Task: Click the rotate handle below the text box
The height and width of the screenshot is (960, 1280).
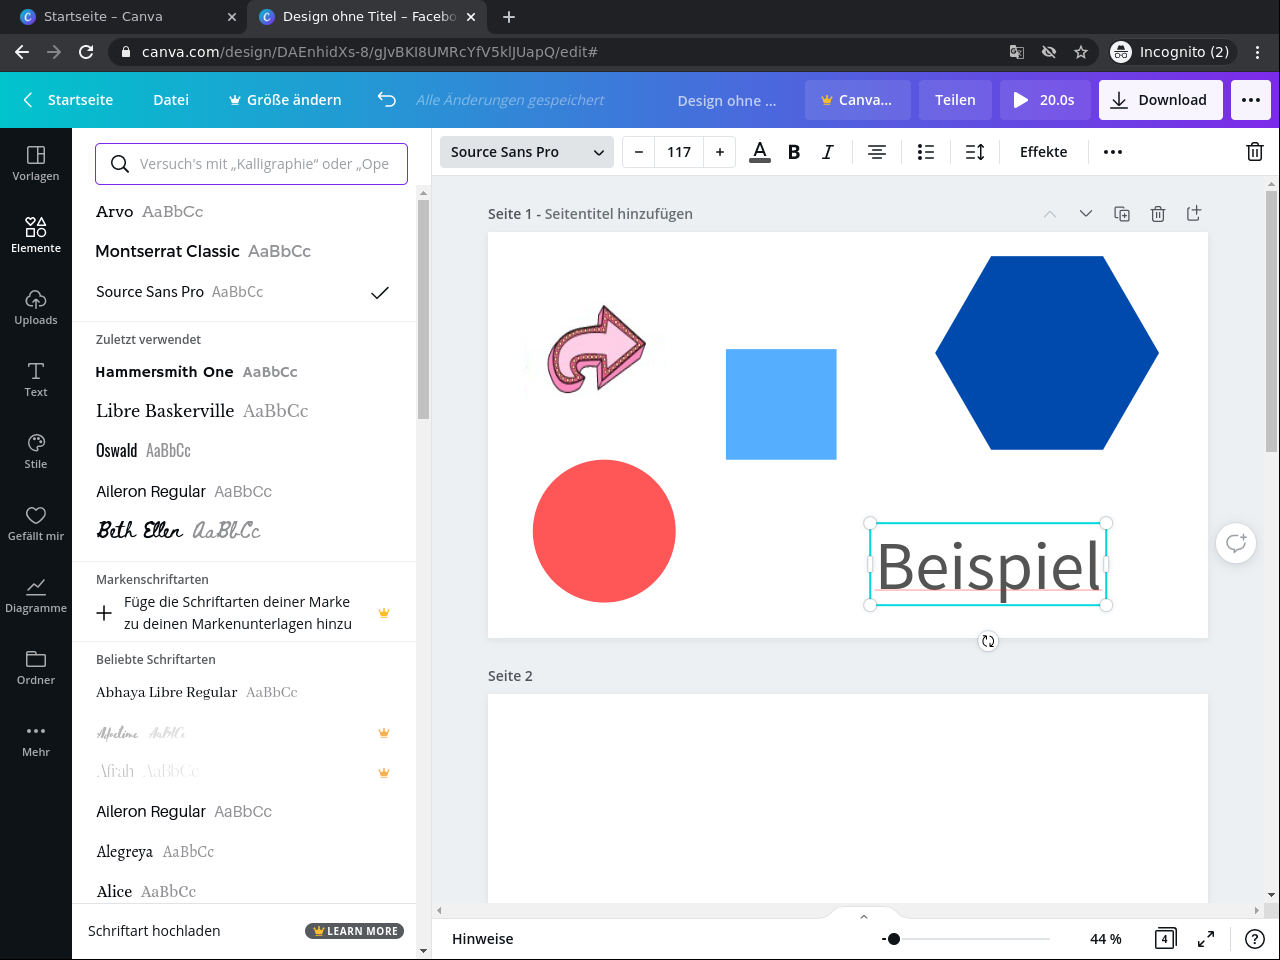Action: point(988,641)
